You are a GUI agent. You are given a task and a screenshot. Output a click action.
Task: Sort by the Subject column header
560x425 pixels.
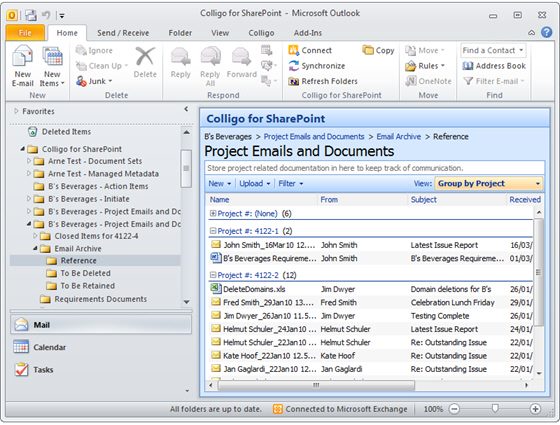(424, 199)
